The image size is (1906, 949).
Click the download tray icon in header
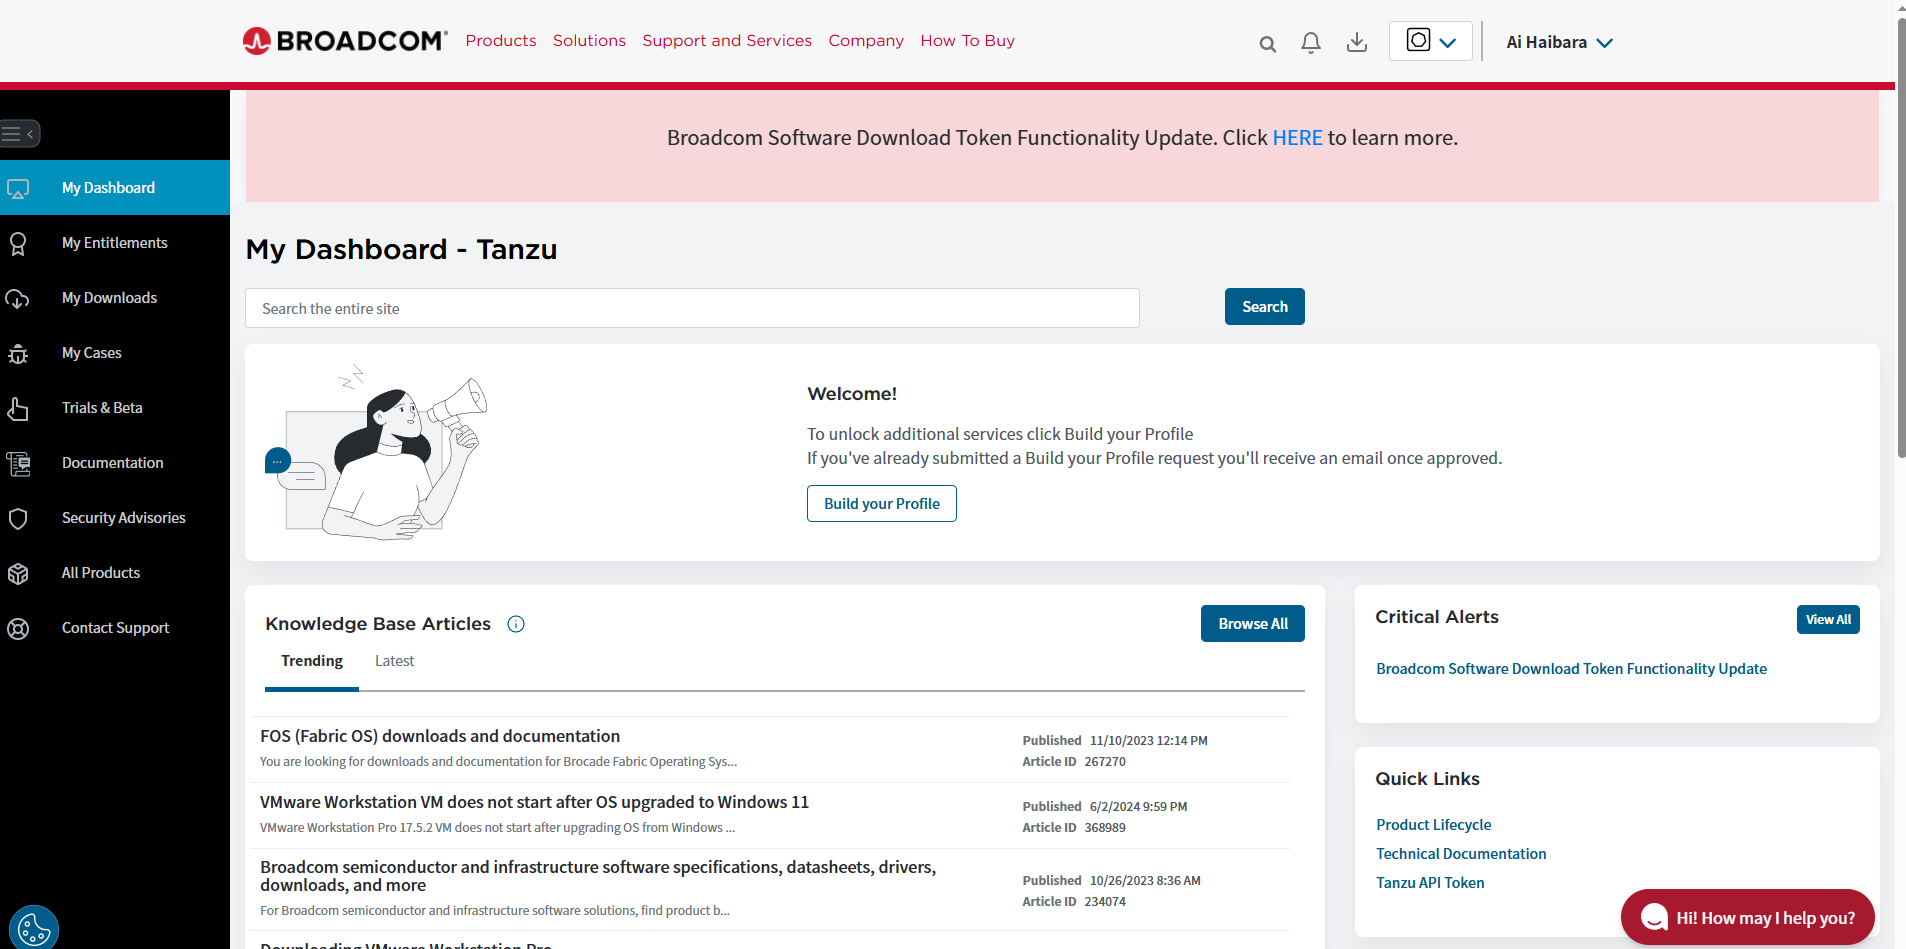pos(1356,43)
